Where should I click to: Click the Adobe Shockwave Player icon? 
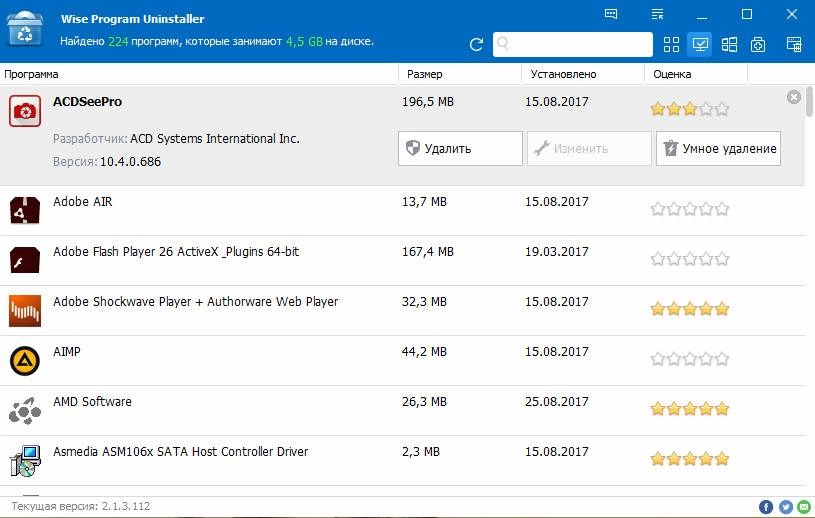coord(24,311)
